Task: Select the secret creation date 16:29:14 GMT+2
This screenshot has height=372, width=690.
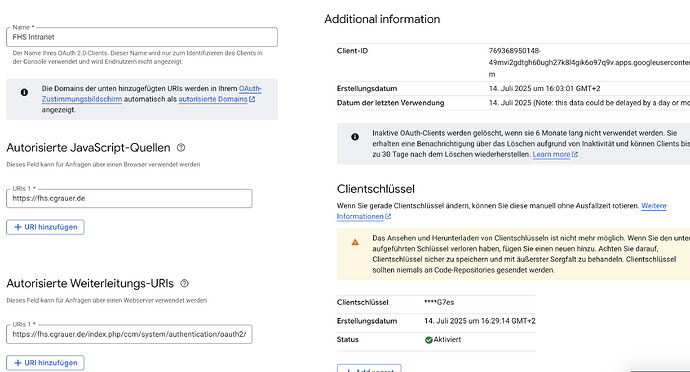Action: [480, 321]
